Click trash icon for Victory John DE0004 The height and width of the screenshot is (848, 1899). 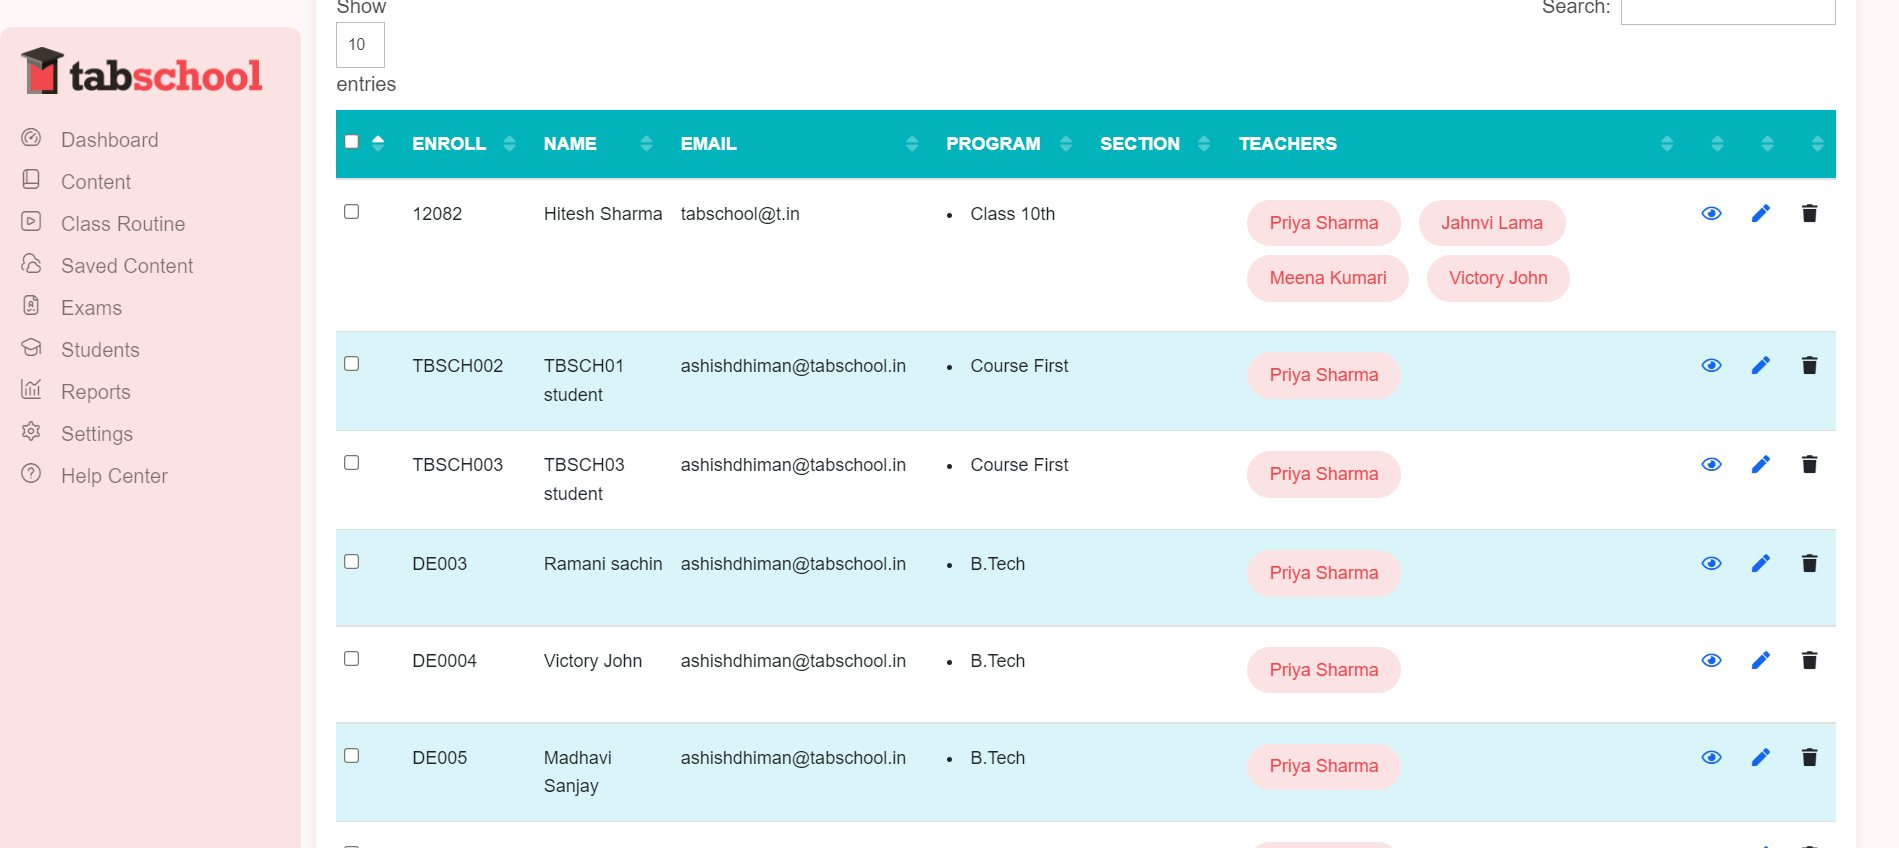pos(1809,660)
